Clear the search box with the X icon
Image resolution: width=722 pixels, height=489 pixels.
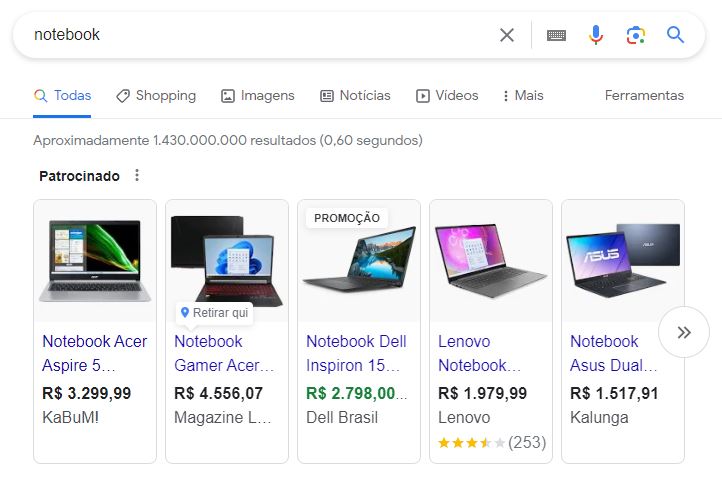coord(507,35)
